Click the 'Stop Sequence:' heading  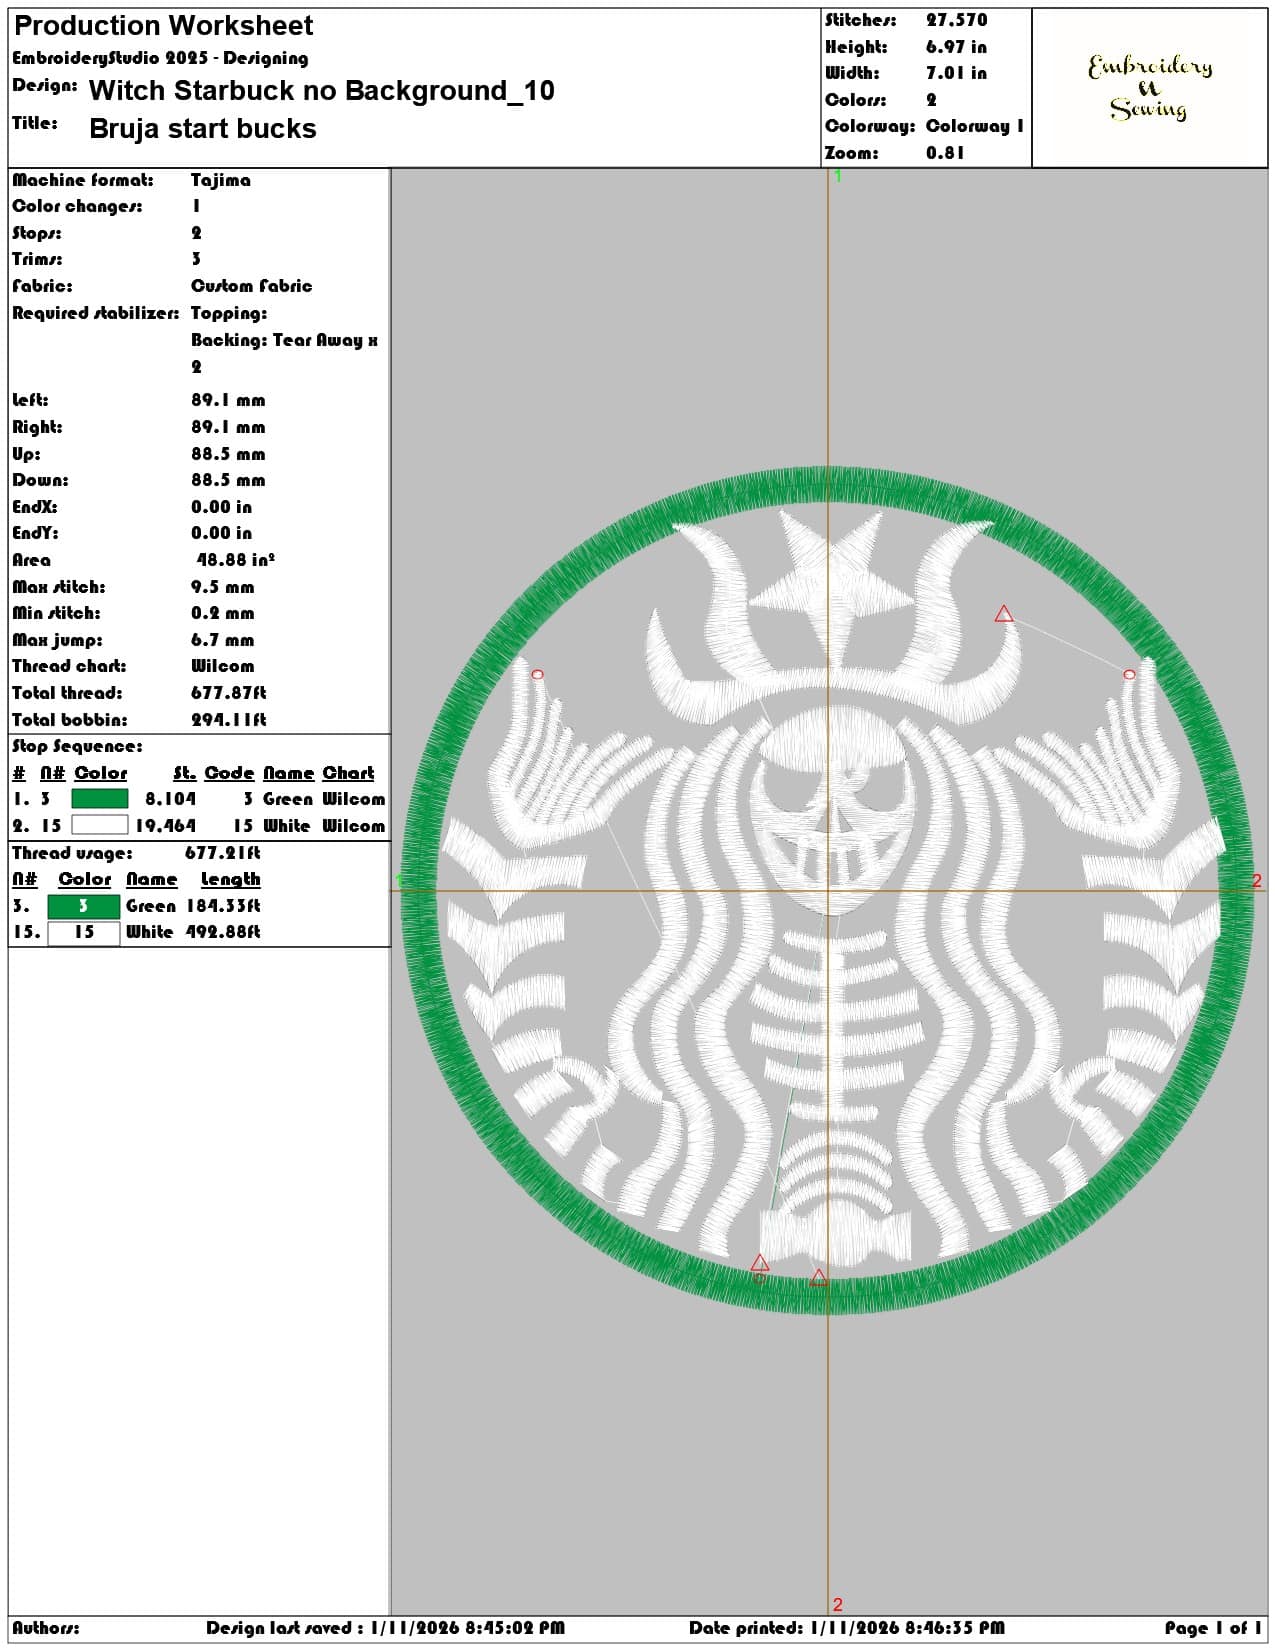coord(77,746)
